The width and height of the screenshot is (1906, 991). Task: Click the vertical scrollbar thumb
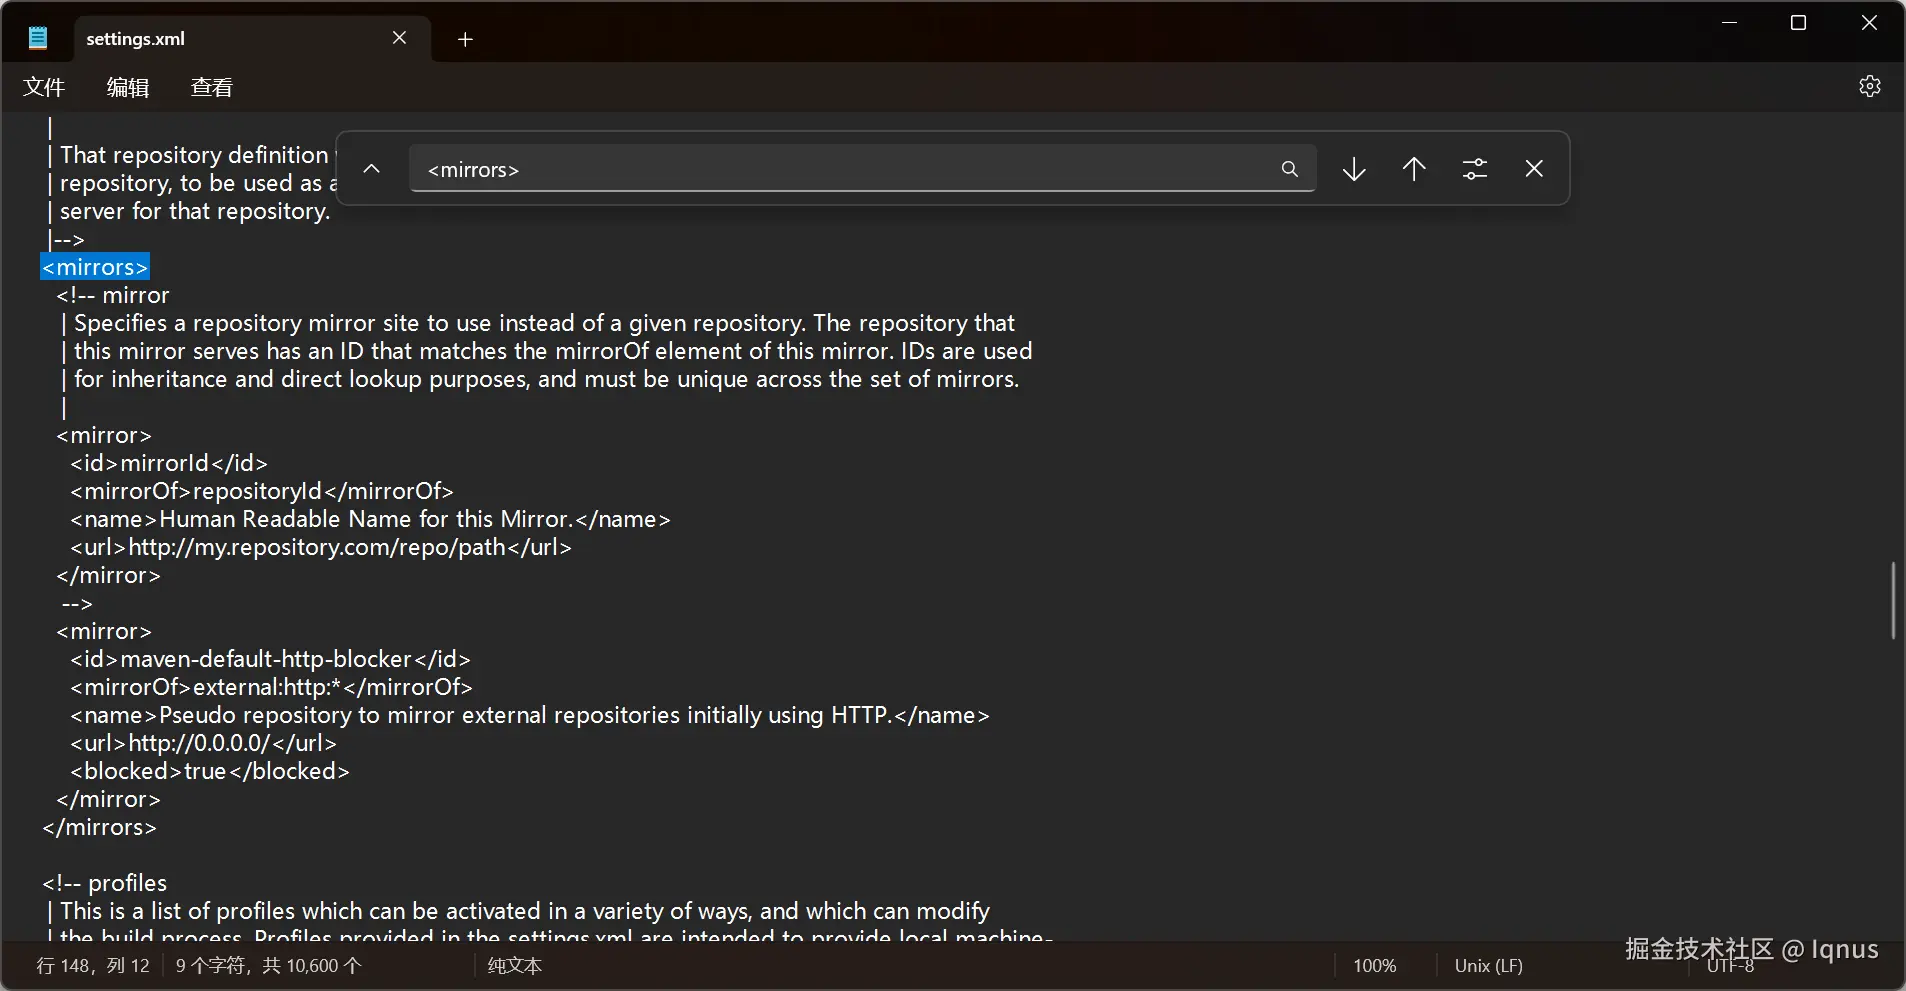[1893, 600]
